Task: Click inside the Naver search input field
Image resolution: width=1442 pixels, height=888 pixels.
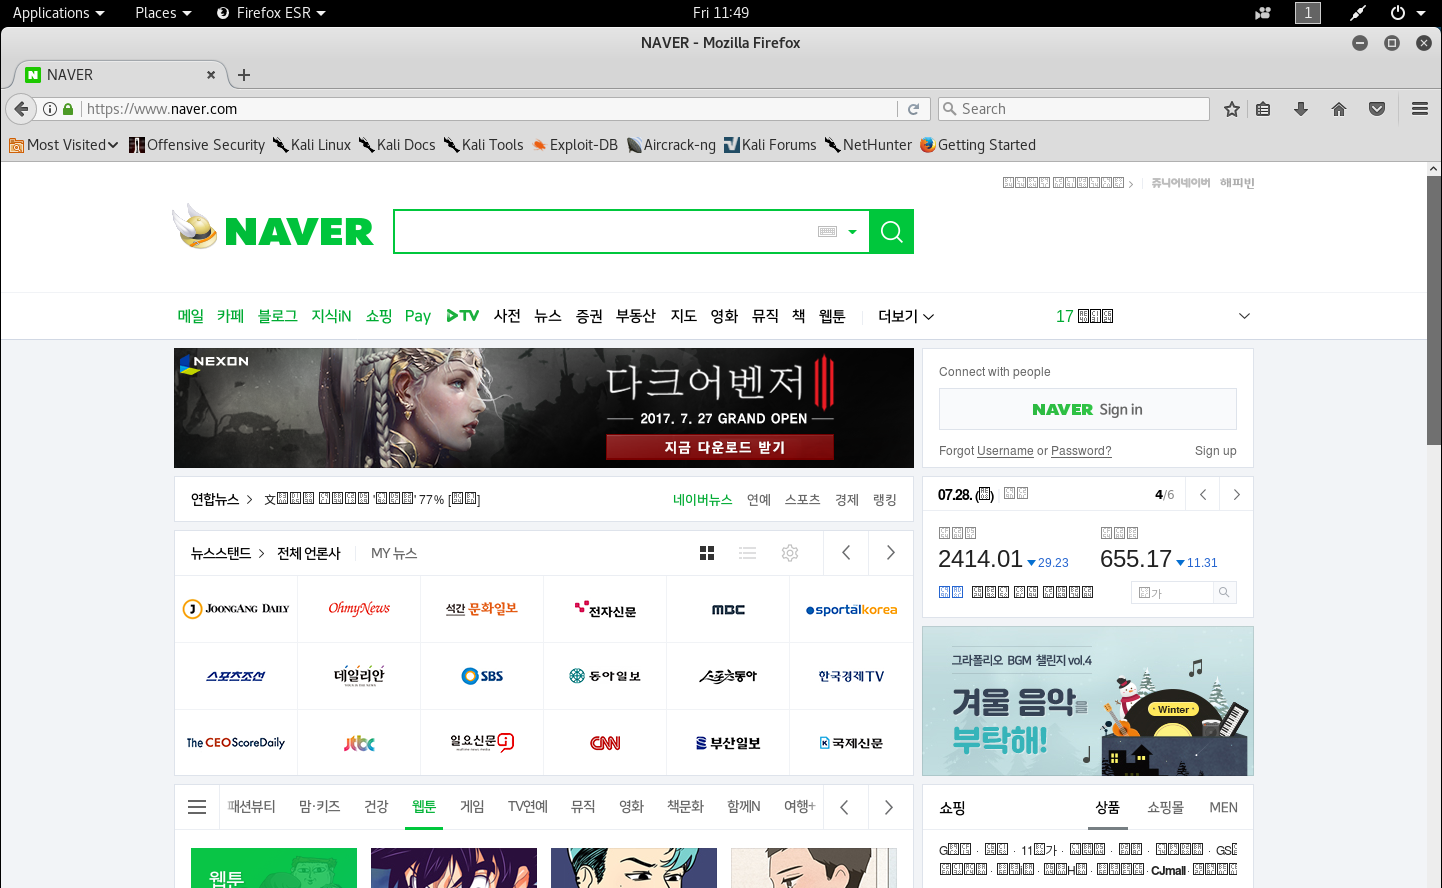Action: [605, 232]
